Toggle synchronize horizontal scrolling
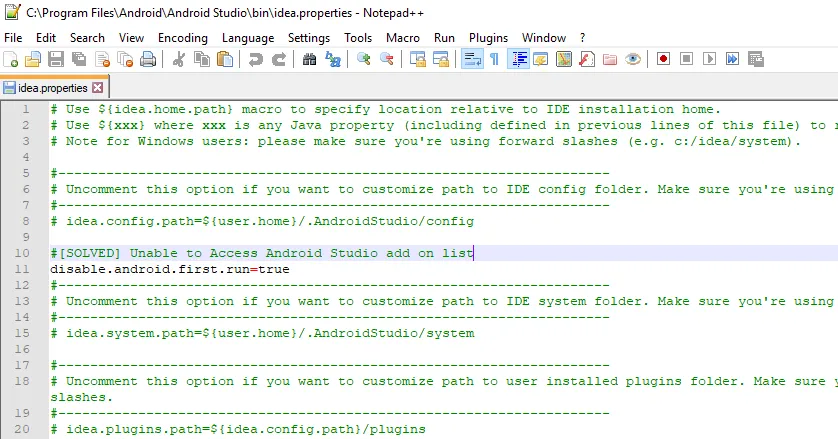838x439 pixels. tap(440, 59)
